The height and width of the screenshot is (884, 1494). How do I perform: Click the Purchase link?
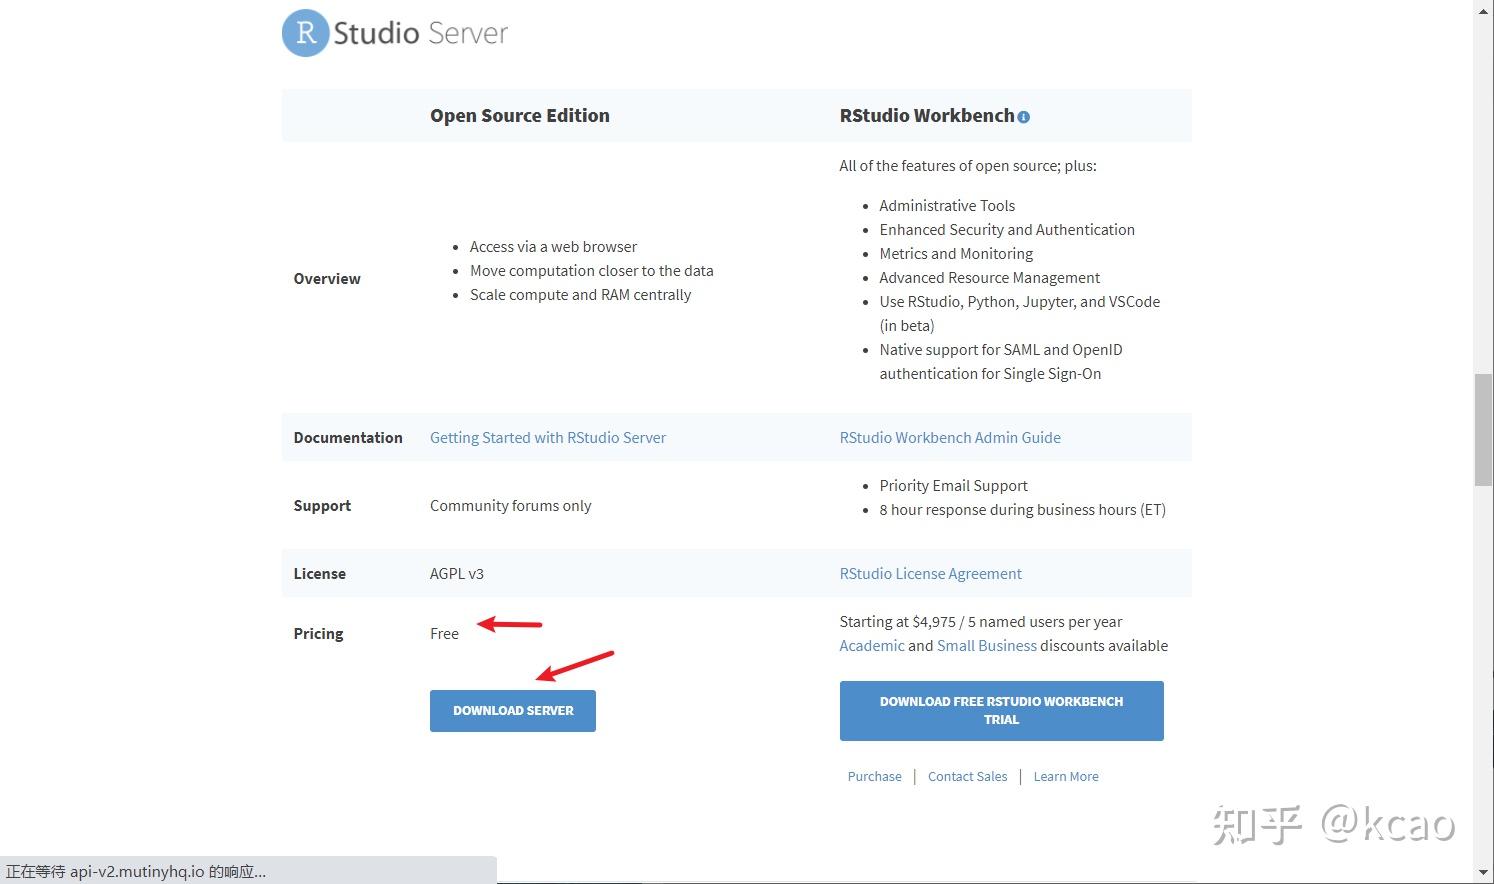[874, 776]
